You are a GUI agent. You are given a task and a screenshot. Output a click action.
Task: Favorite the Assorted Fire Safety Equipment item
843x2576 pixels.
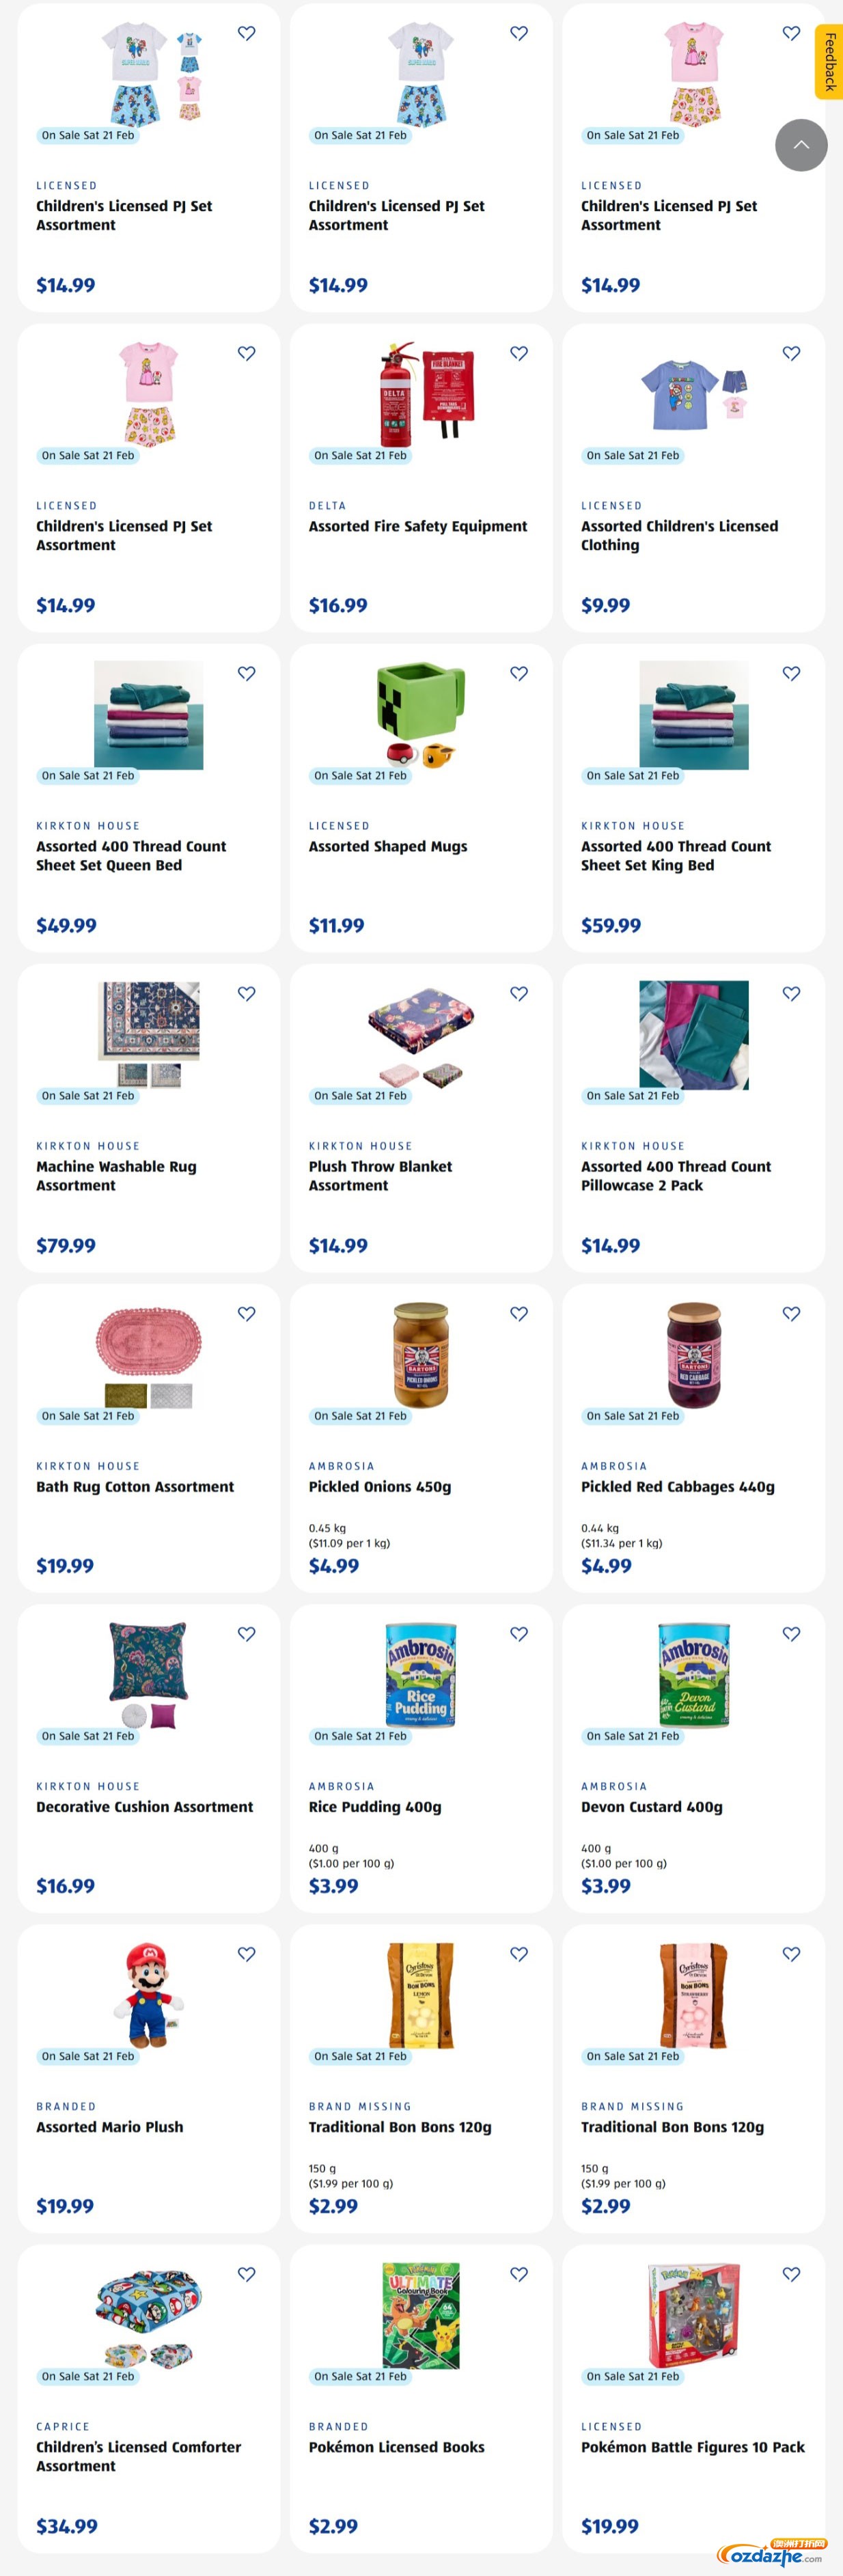pyautogui.click(x=519, y=353)
